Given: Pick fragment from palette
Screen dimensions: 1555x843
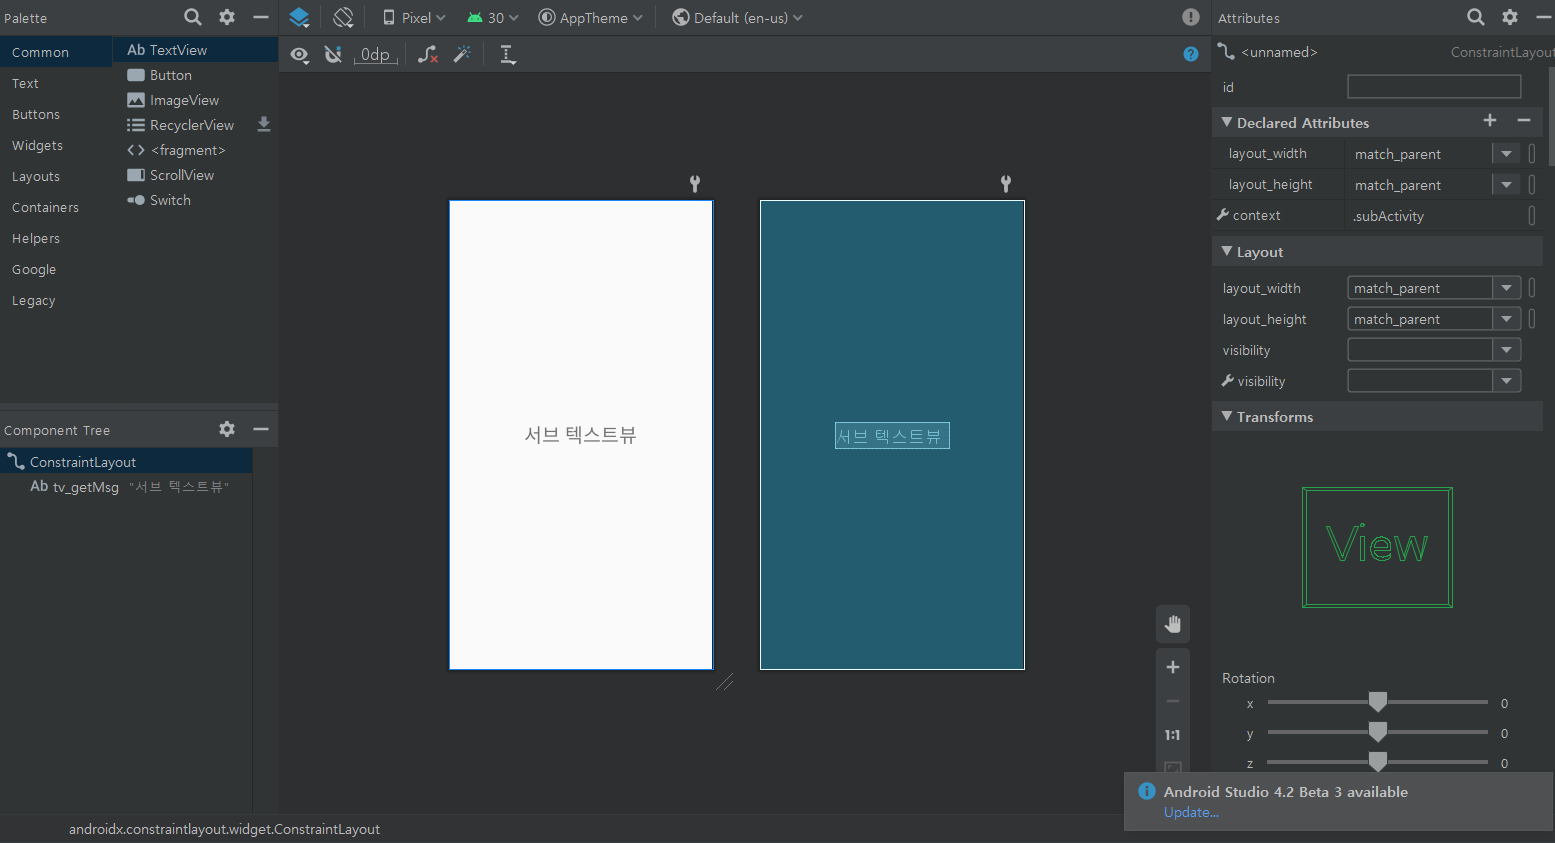Looking at the screenshot, I should click(195, 150).
